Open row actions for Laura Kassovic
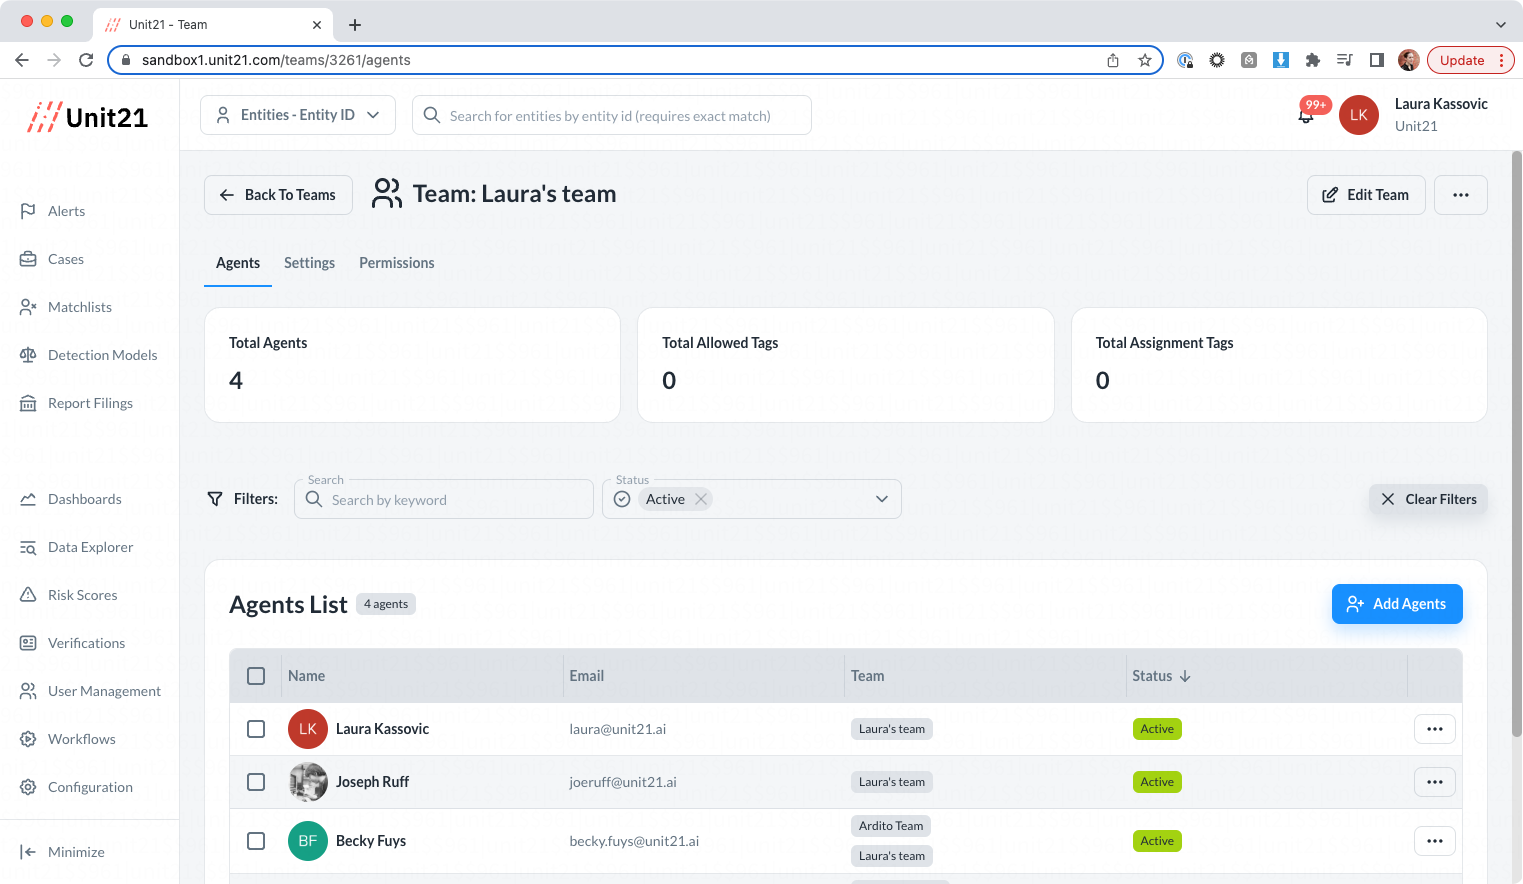 pyautogui.click(x=1435, y=729)
